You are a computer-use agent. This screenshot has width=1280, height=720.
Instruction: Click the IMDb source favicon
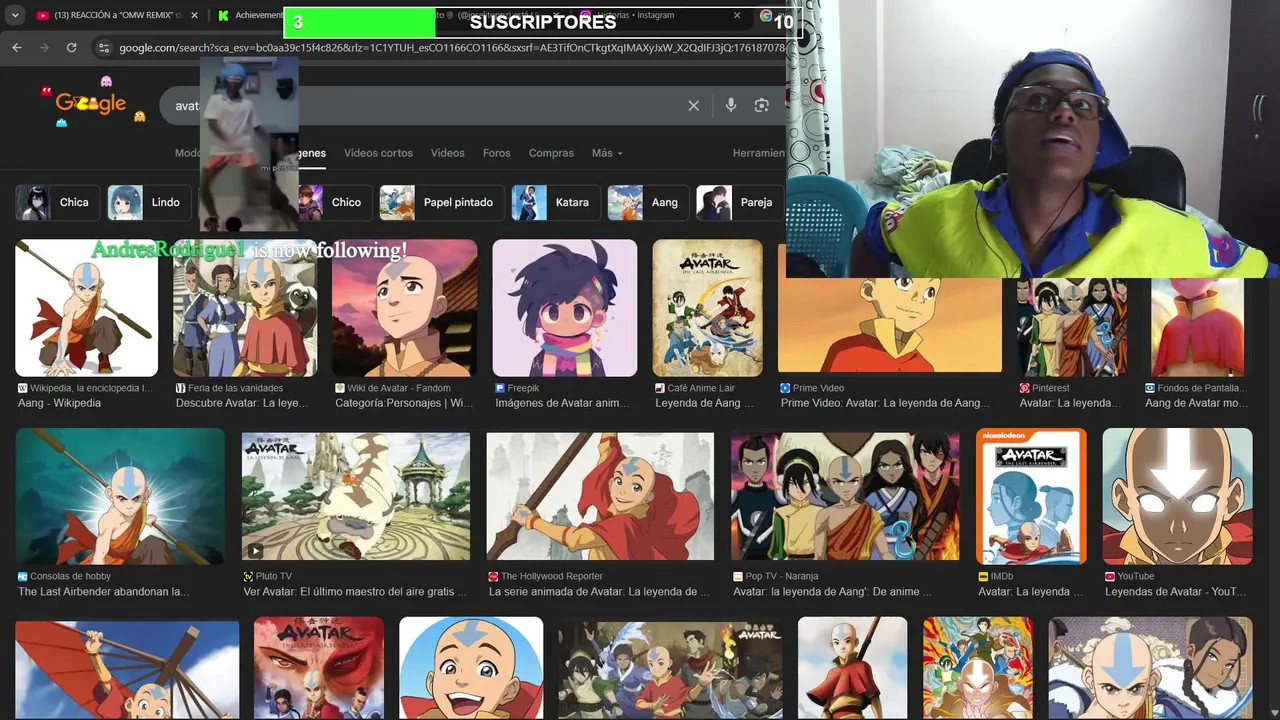(983, 577)
